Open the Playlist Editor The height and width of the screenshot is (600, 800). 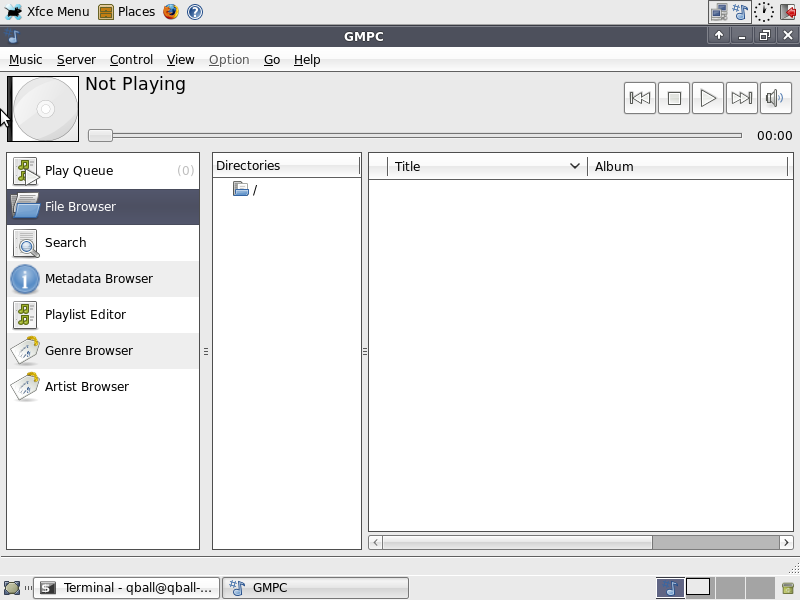coord(103,315)
